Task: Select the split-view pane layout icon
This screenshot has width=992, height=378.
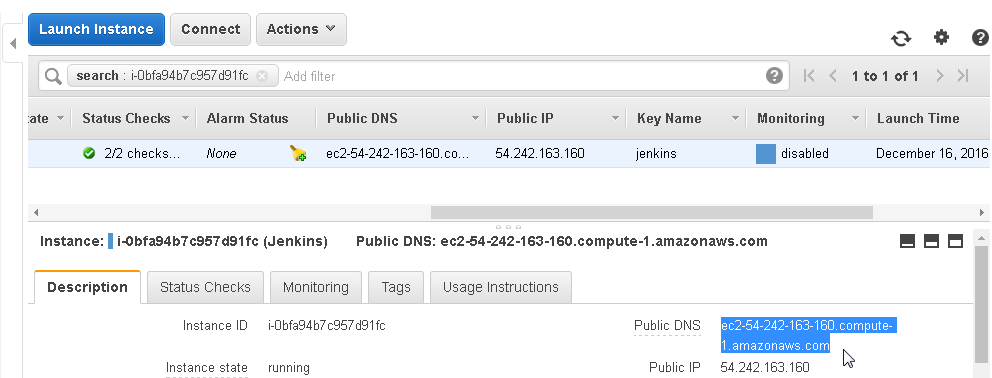Action: pos(931,241)
